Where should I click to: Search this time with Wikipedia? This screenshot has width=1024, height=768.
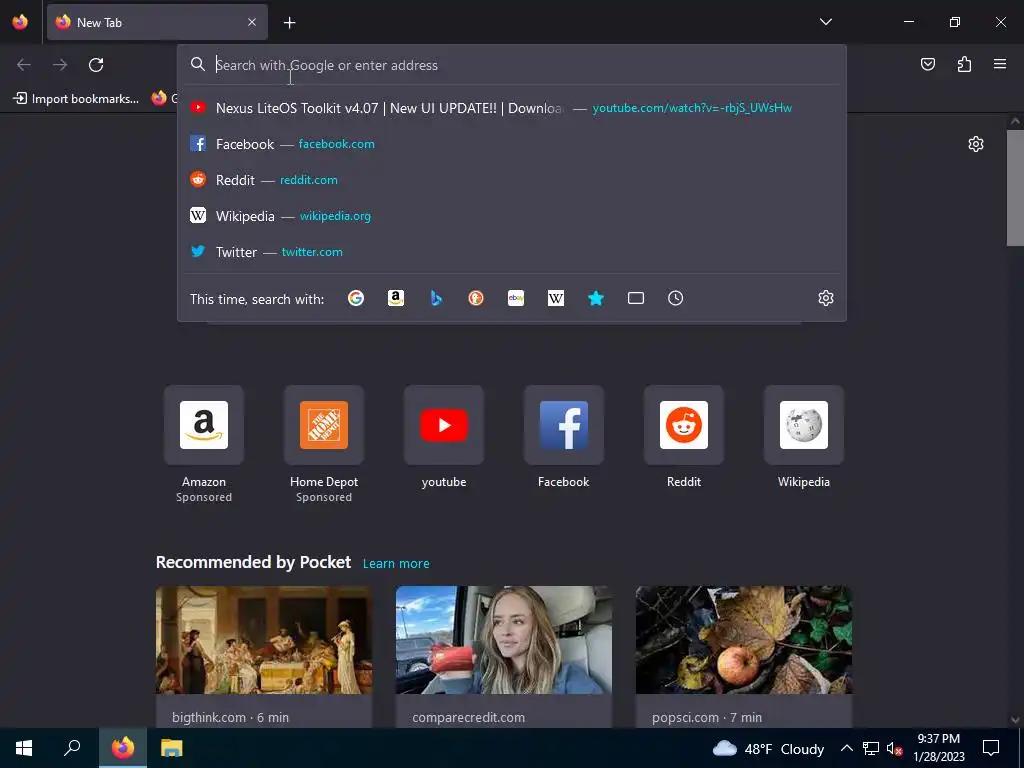556,298
